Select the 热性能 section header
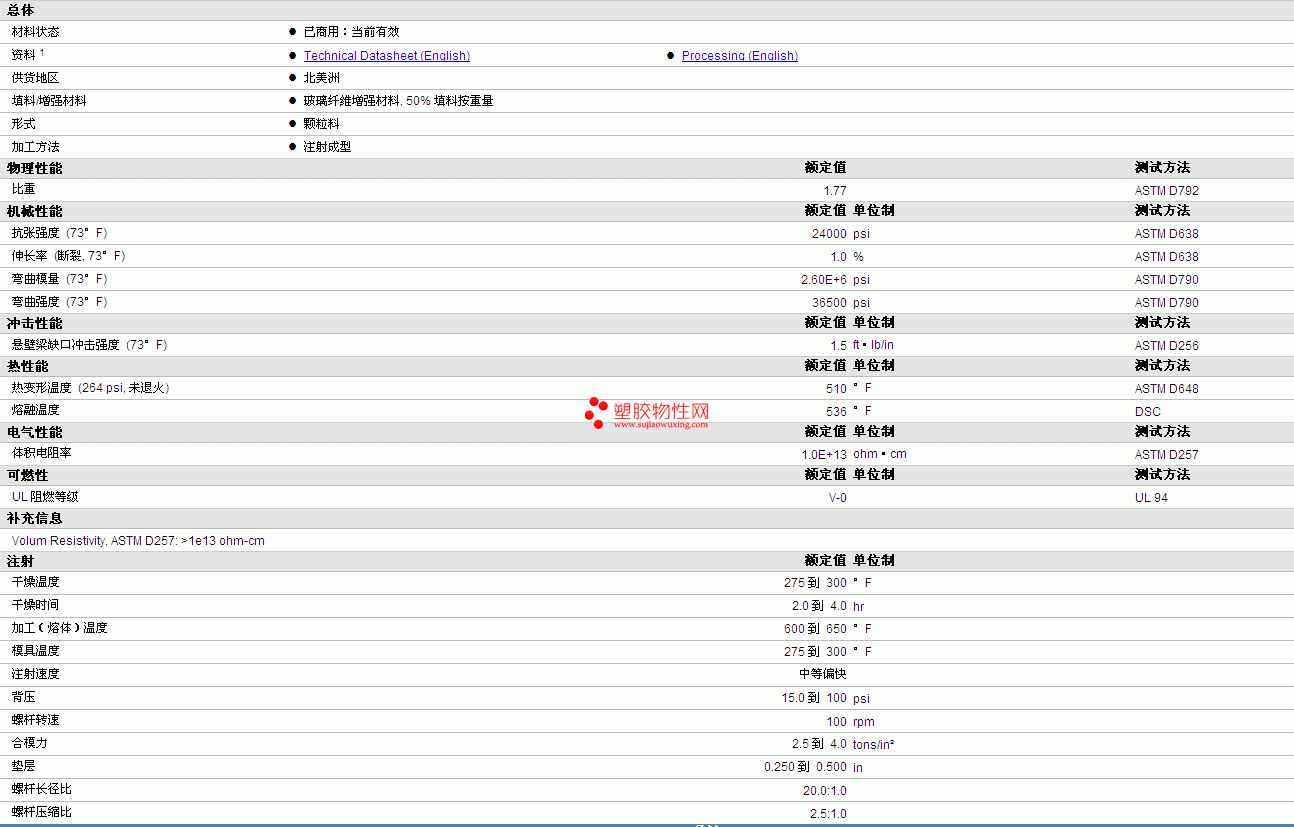 pos(27,366)
